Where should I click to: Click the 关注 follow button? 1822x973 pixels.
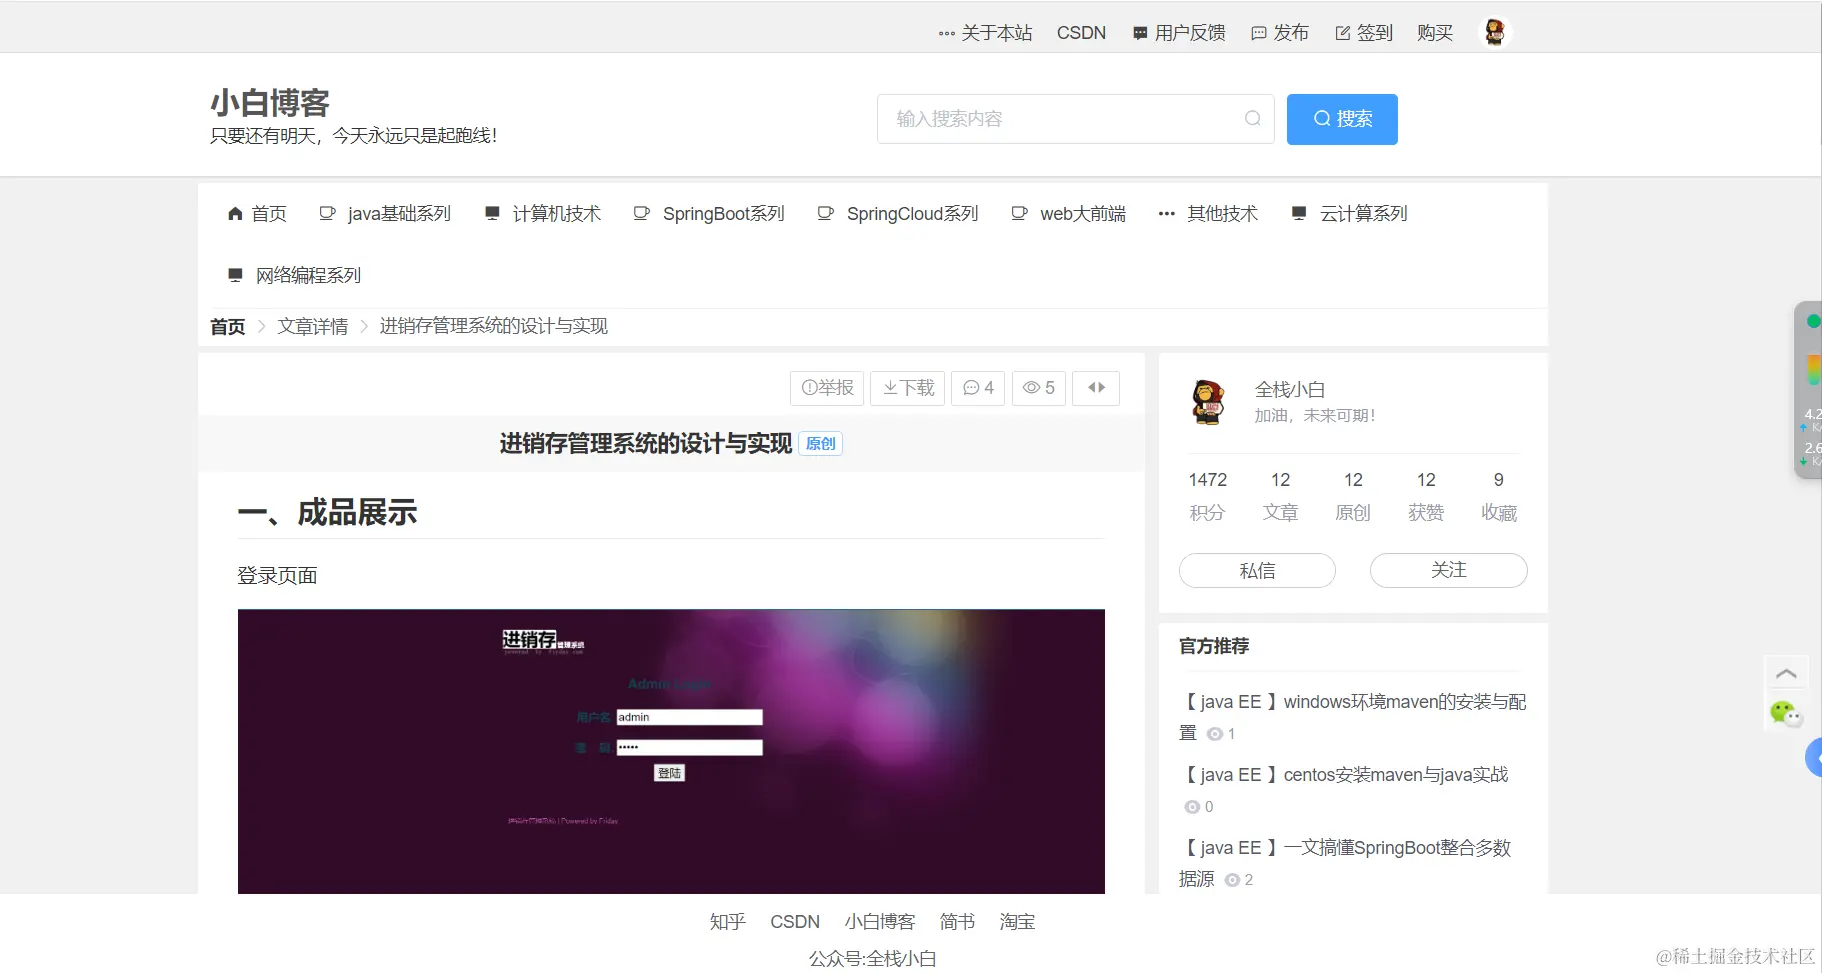[1448, 570]
